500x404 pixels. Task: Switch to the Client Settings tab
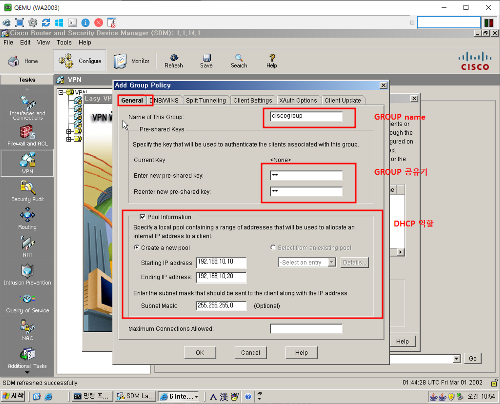pos(253,100)
